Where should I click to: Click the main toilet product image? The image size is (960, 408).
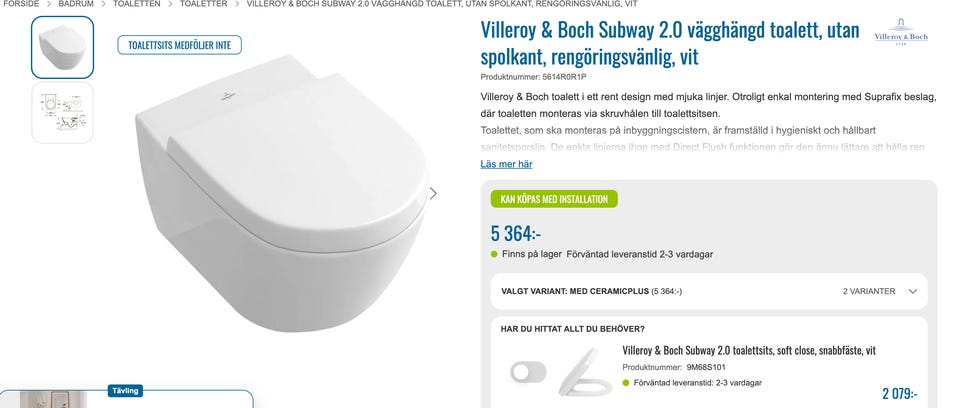tap(282, 193)
